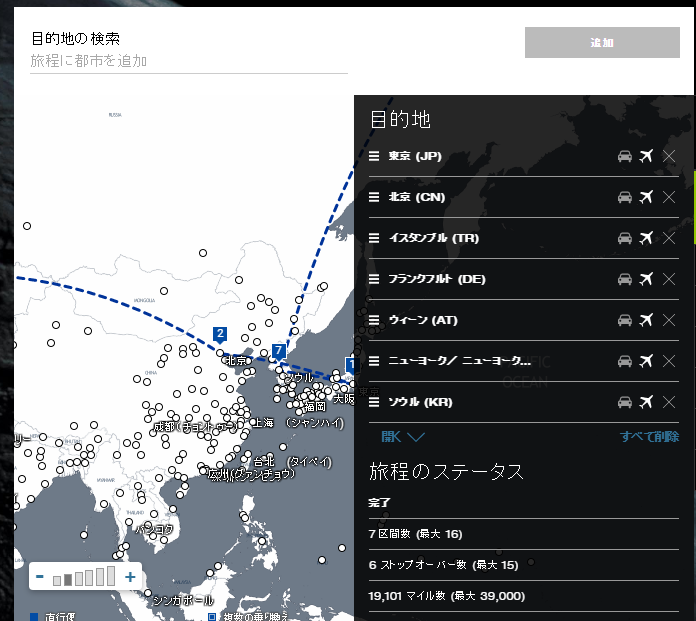696x621 pixels.
Task: Zoom out the map with minus button
Action: point(40,577)
